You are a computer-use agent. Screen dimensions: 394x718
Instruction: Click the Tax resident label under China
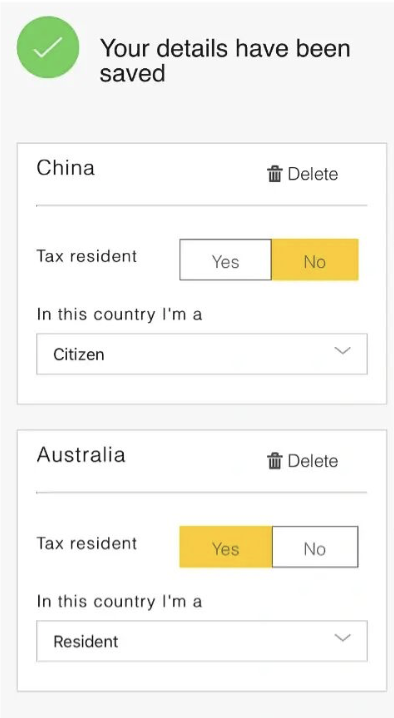tap(87, 256)
